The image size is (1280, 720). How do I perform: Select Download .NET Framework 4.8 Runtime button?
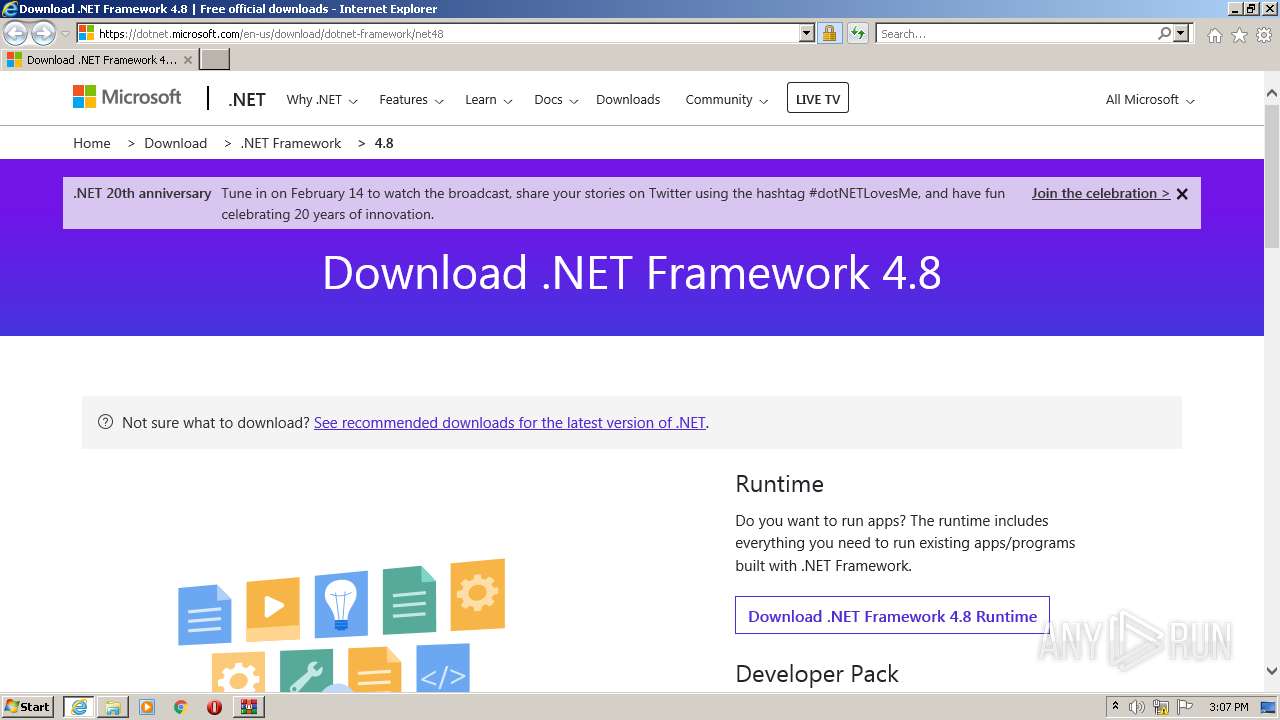892,615
